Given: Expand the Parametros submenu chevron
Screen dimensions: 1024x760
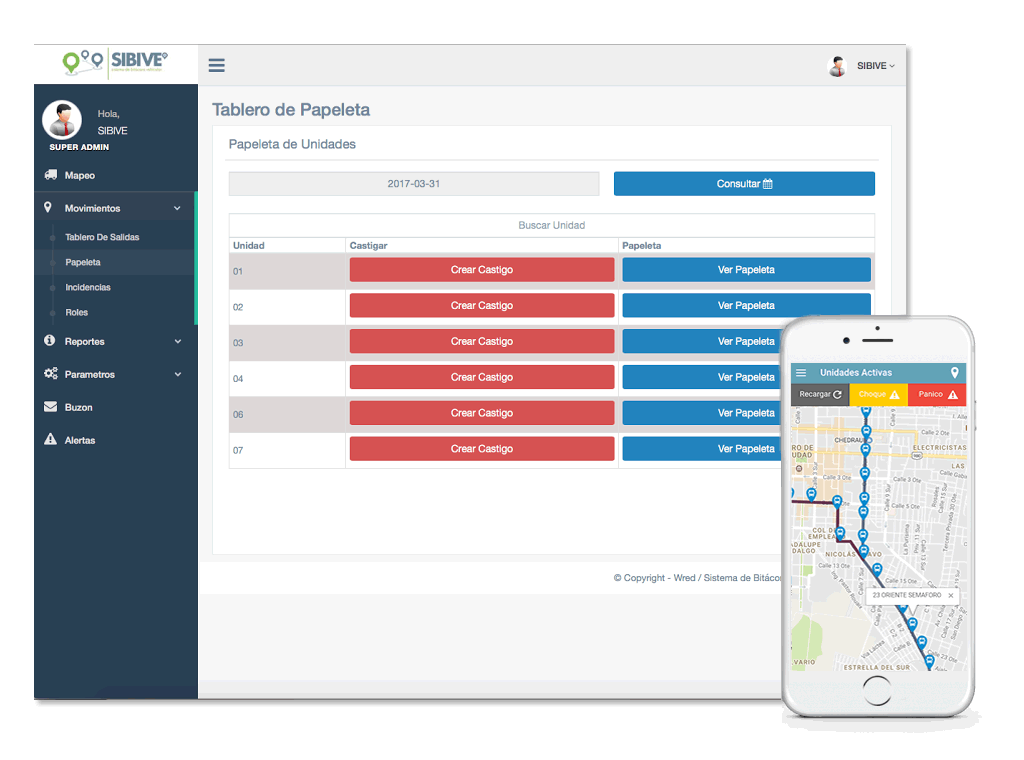Looking at the screenshot, I should click(x=177, y=374).
